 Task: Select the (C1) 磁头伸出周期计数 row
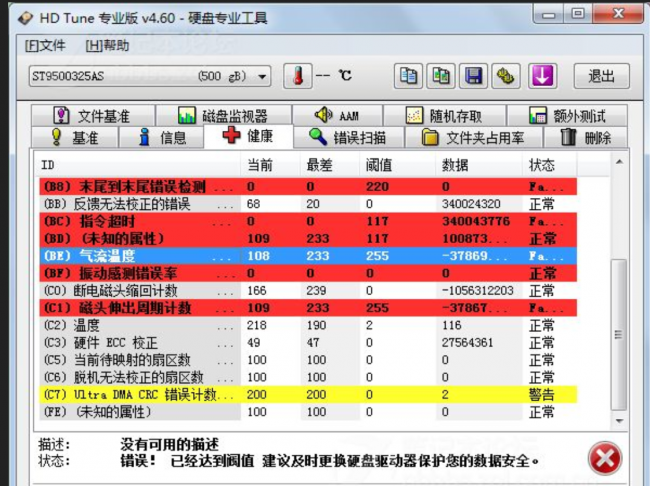308,308
